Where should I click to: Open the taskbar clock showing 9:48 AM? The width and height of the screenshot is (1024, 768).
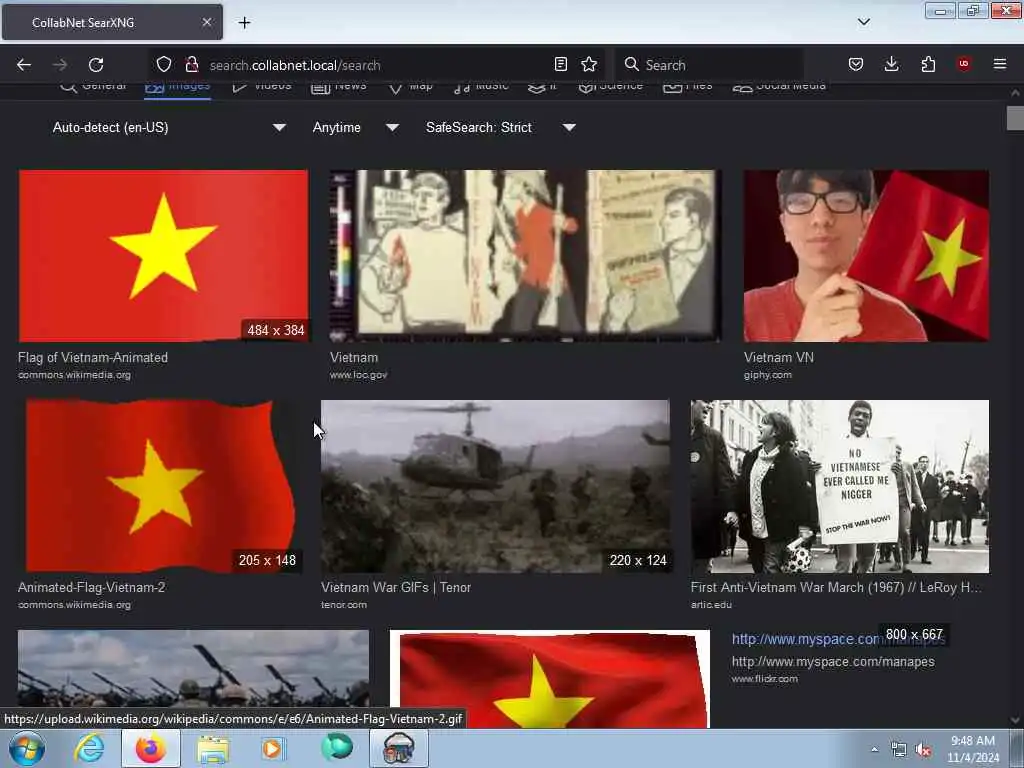tap(973, 749)
